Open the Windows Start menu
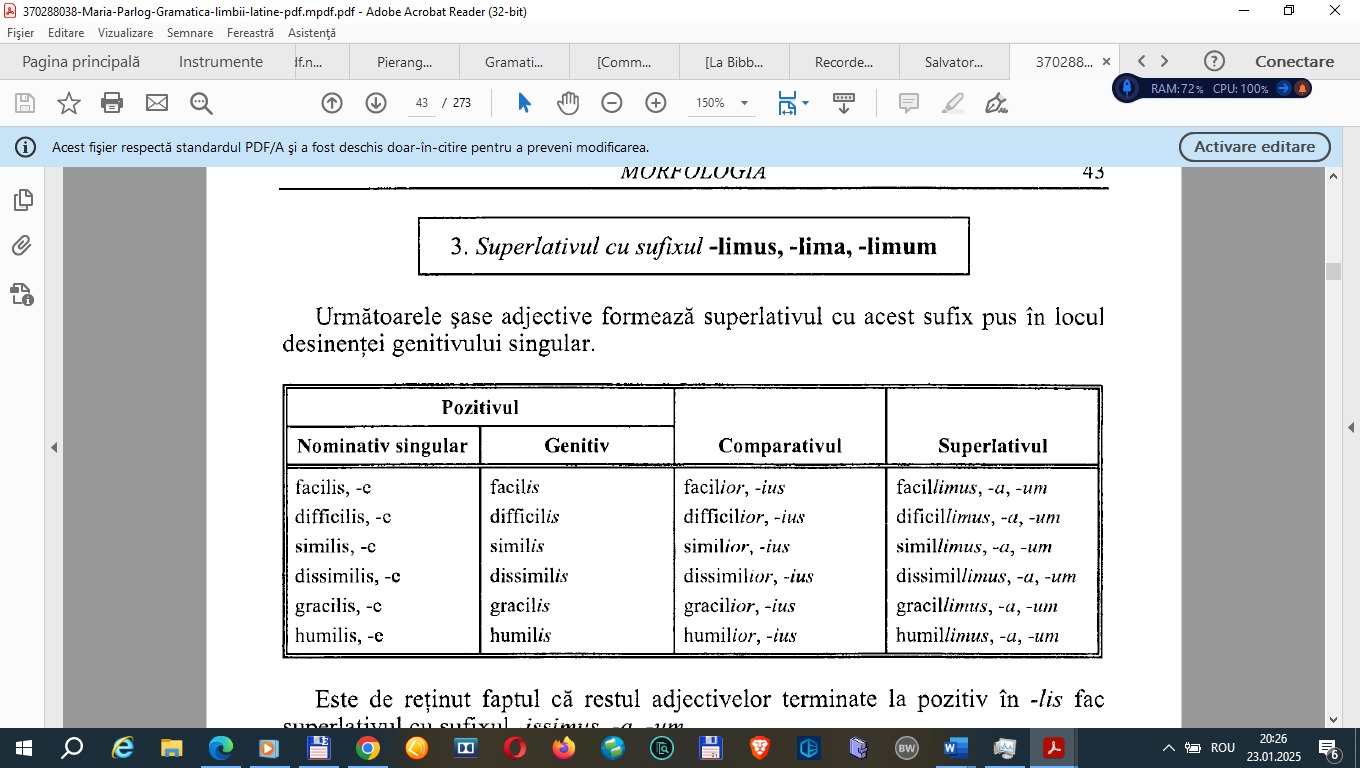 click(x=23, y=748)
